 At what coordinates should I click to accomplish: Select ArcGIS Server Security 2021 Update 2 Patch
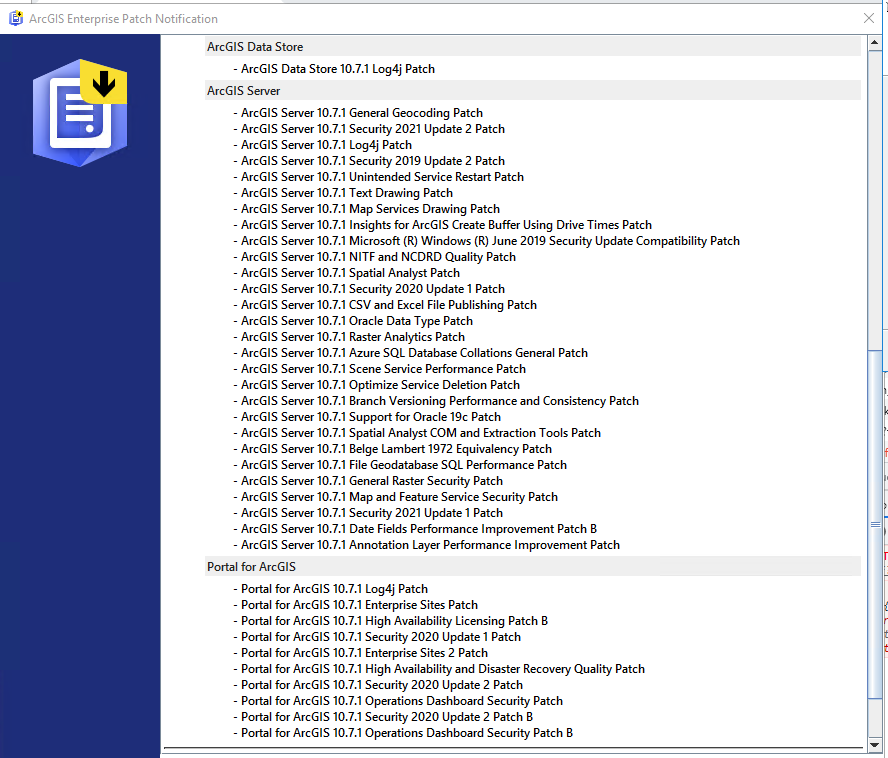(x=369, y=129)
